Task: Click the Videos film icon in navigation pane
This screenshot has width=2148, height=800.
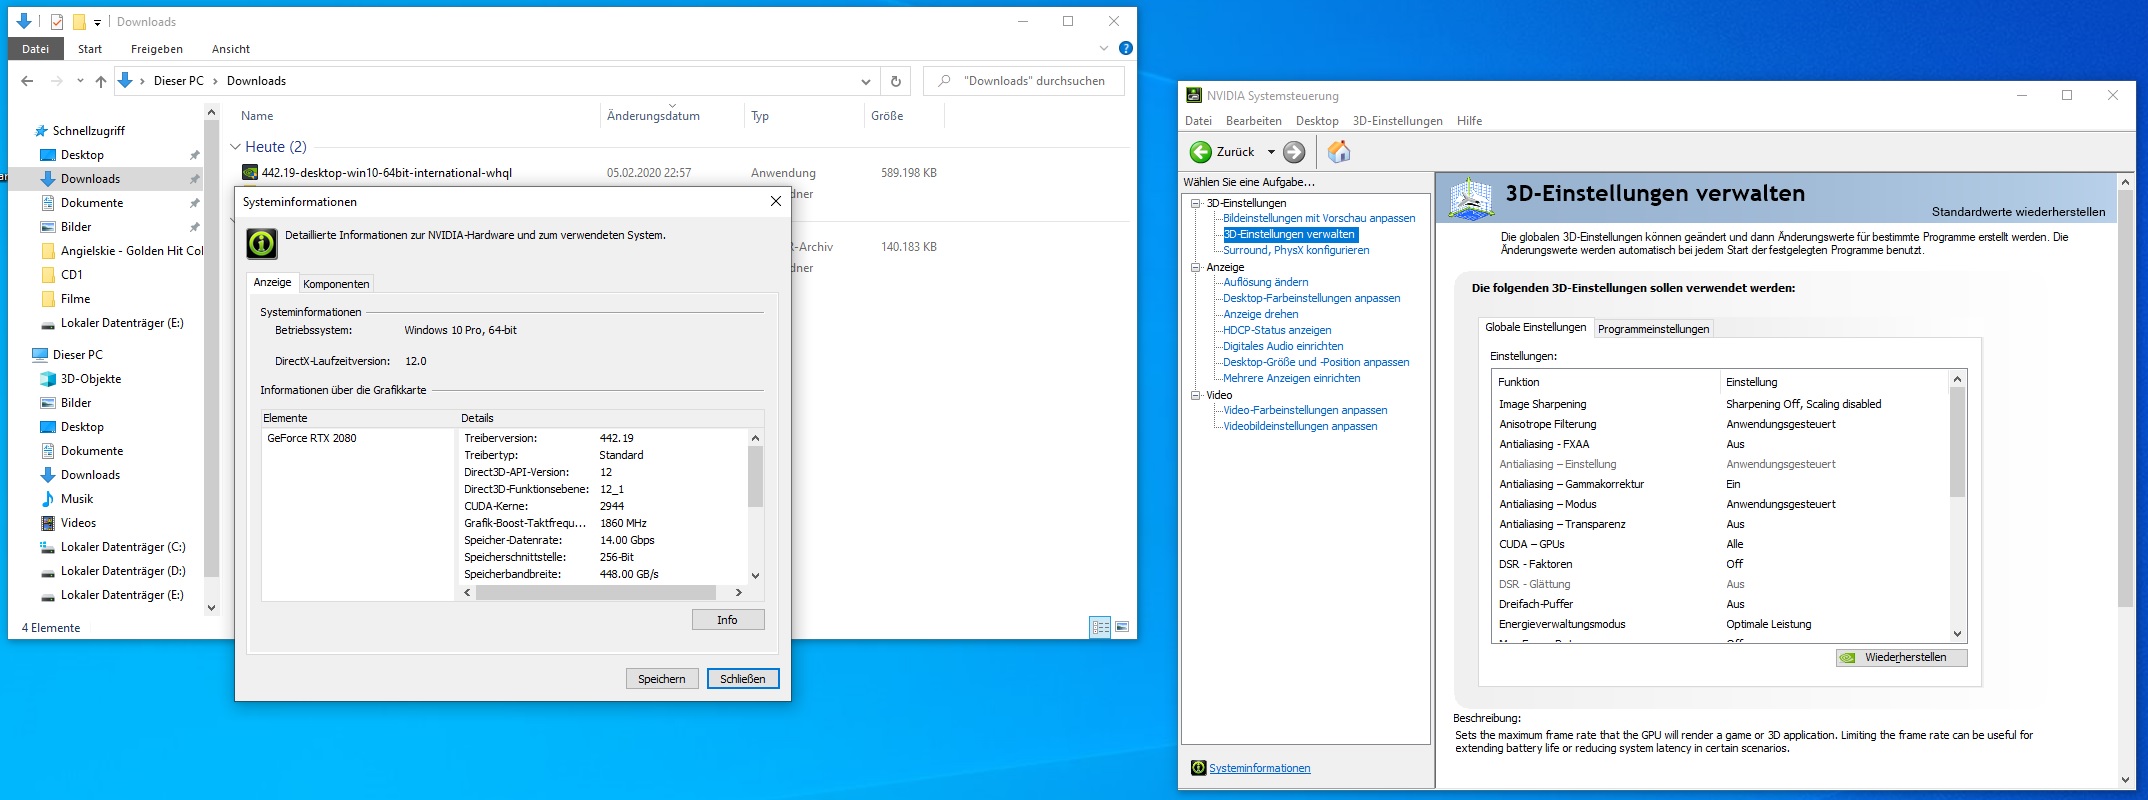Action: coord(47,523)
